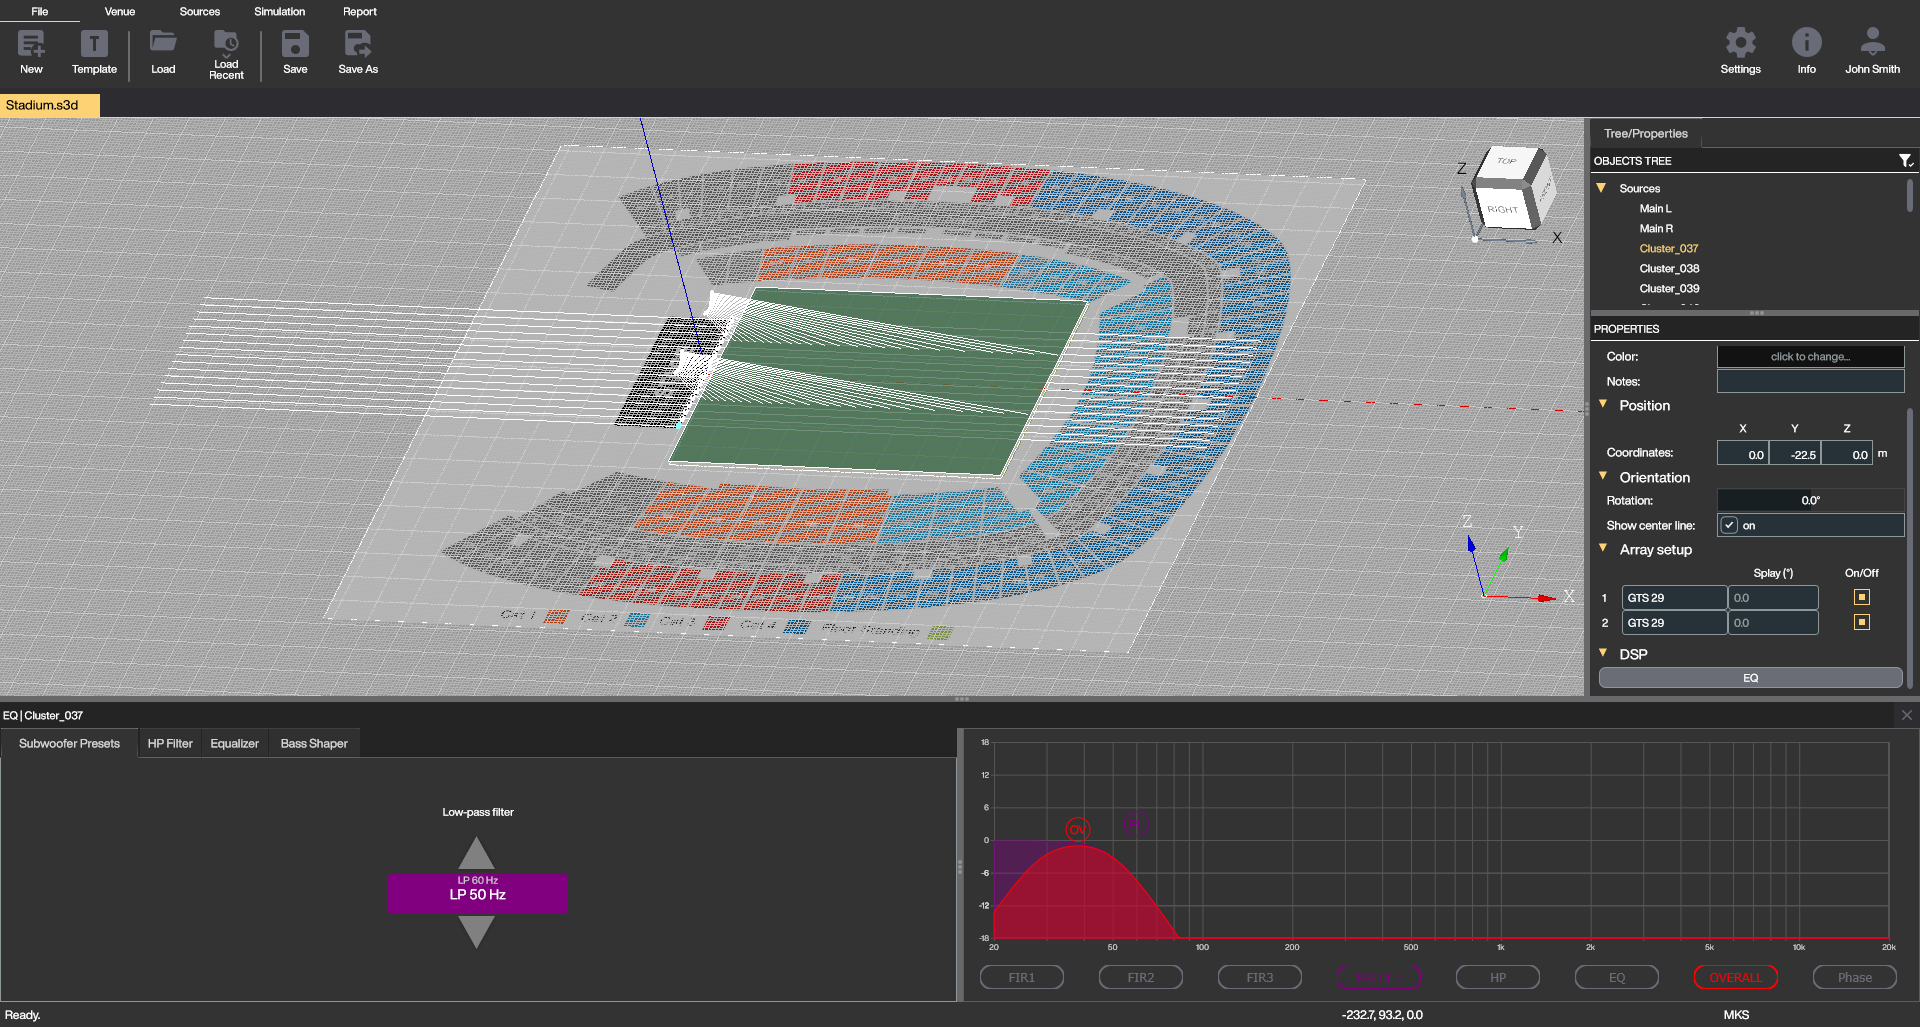Click the Info icon
Image resolution: width=1920 pixels, height=1027 pixels.
(1806, 43)
